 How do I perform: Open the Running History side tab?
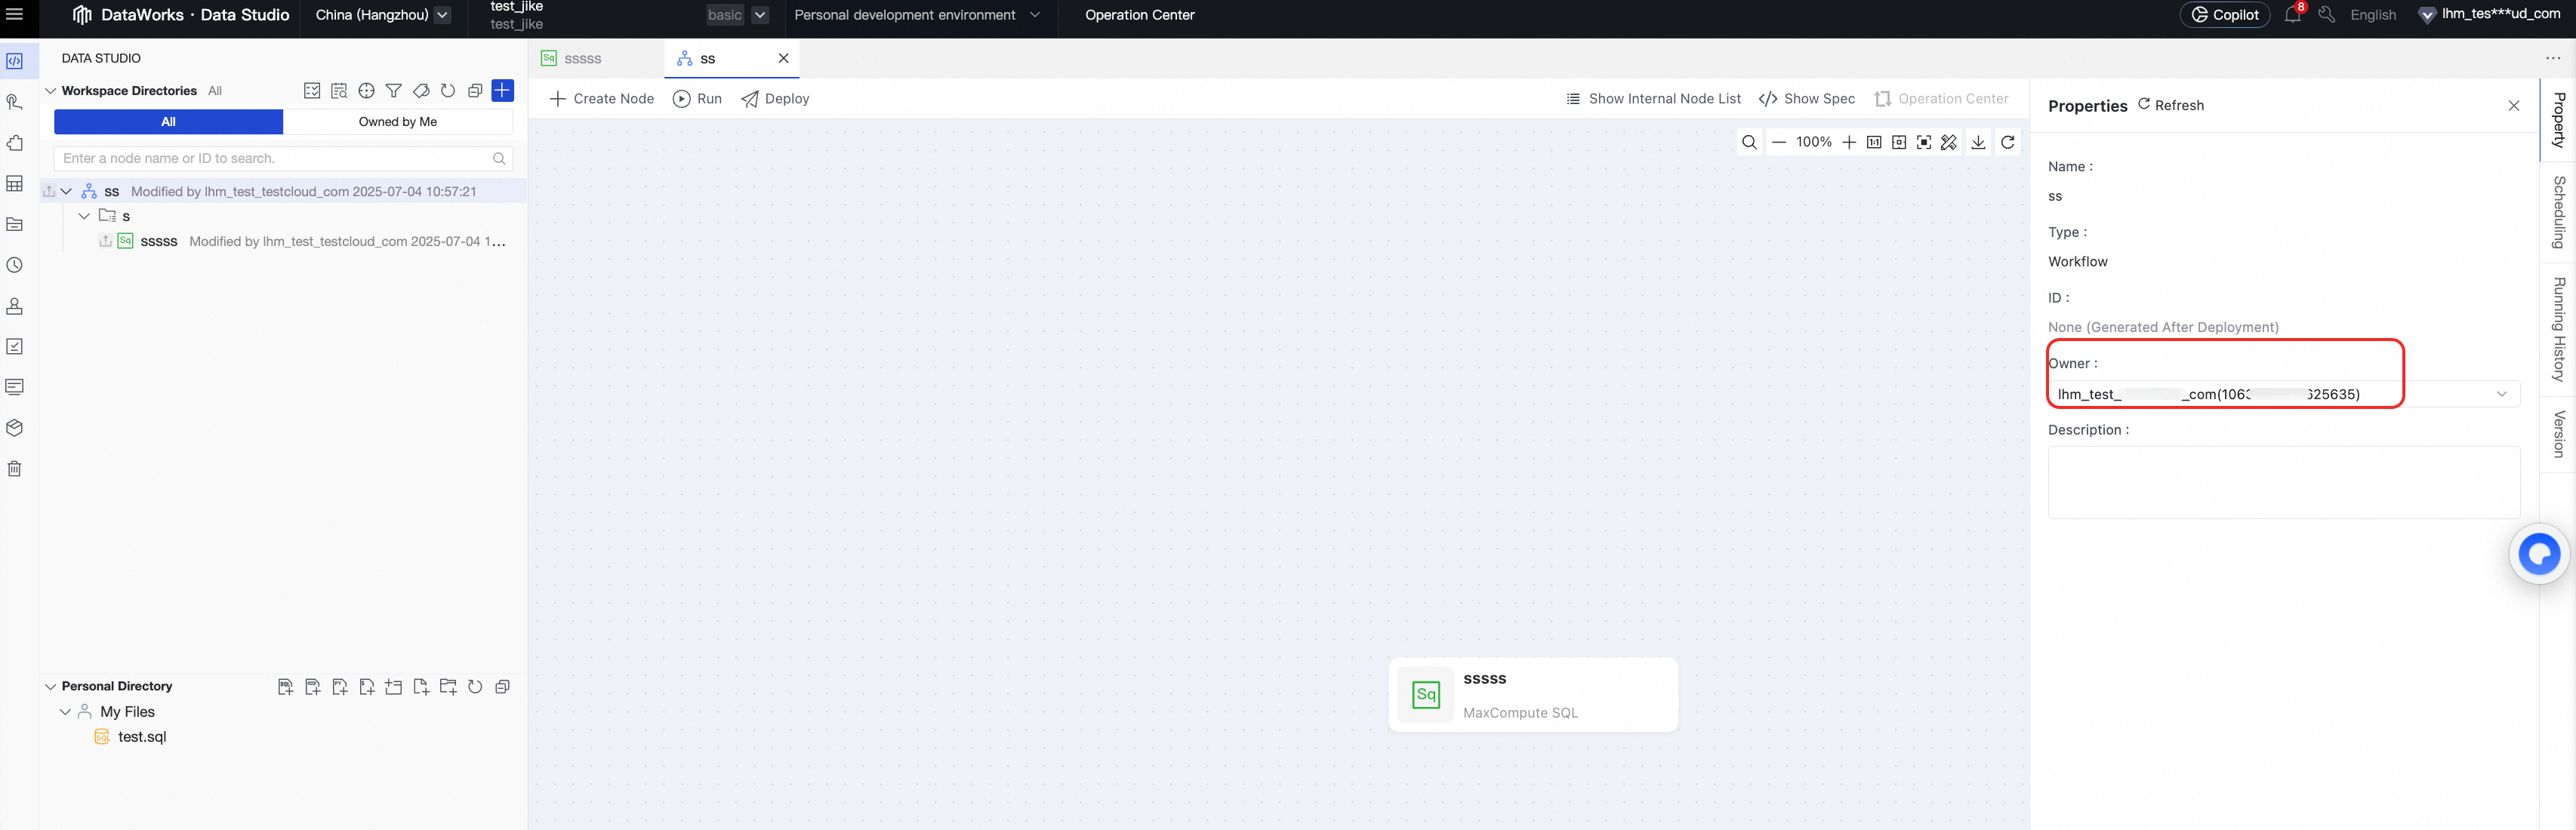pyautogui.click(x=2558, y=329)
